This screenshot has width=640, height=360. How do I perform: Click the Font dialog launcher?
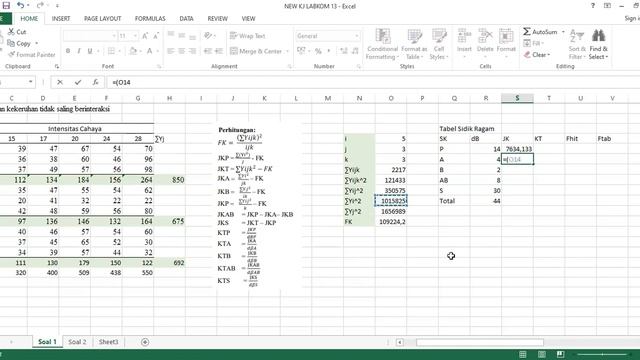coord(159,67)
